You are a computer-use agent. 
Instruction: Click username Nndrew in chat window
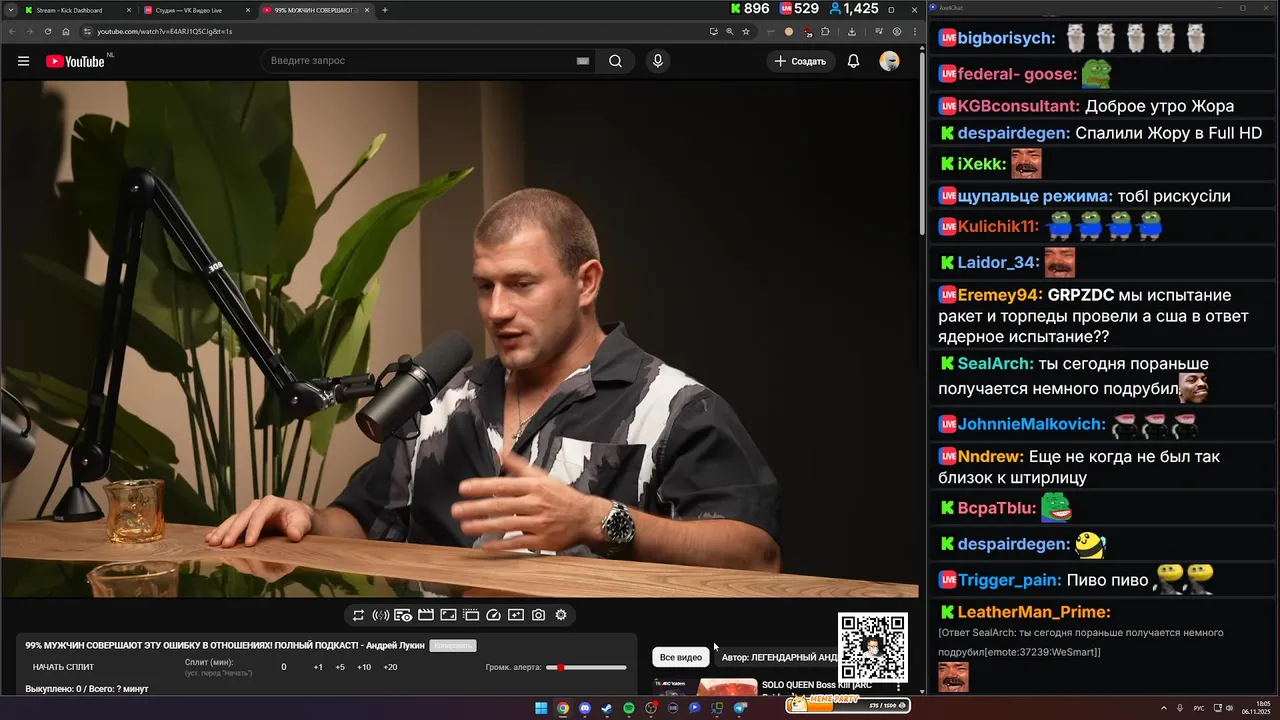pyautogui.click(x=991, y=456)
